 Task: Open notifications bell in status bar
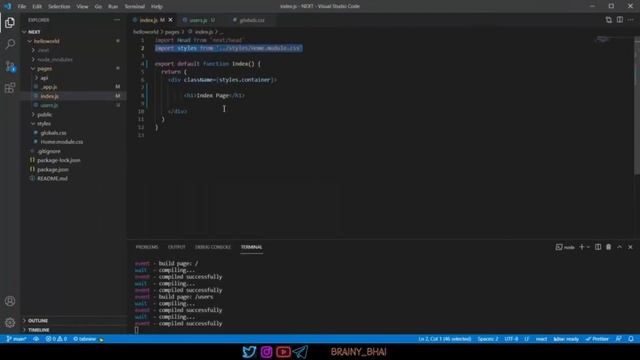pos(631,339)
